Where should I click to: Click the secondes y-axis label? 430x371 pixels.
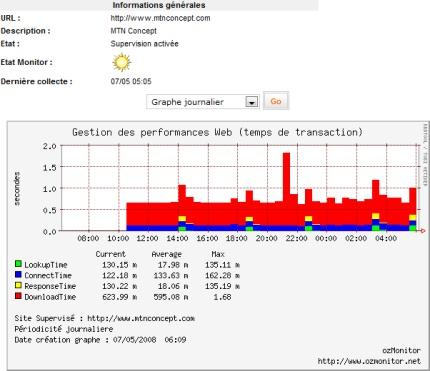click(17, 188)
